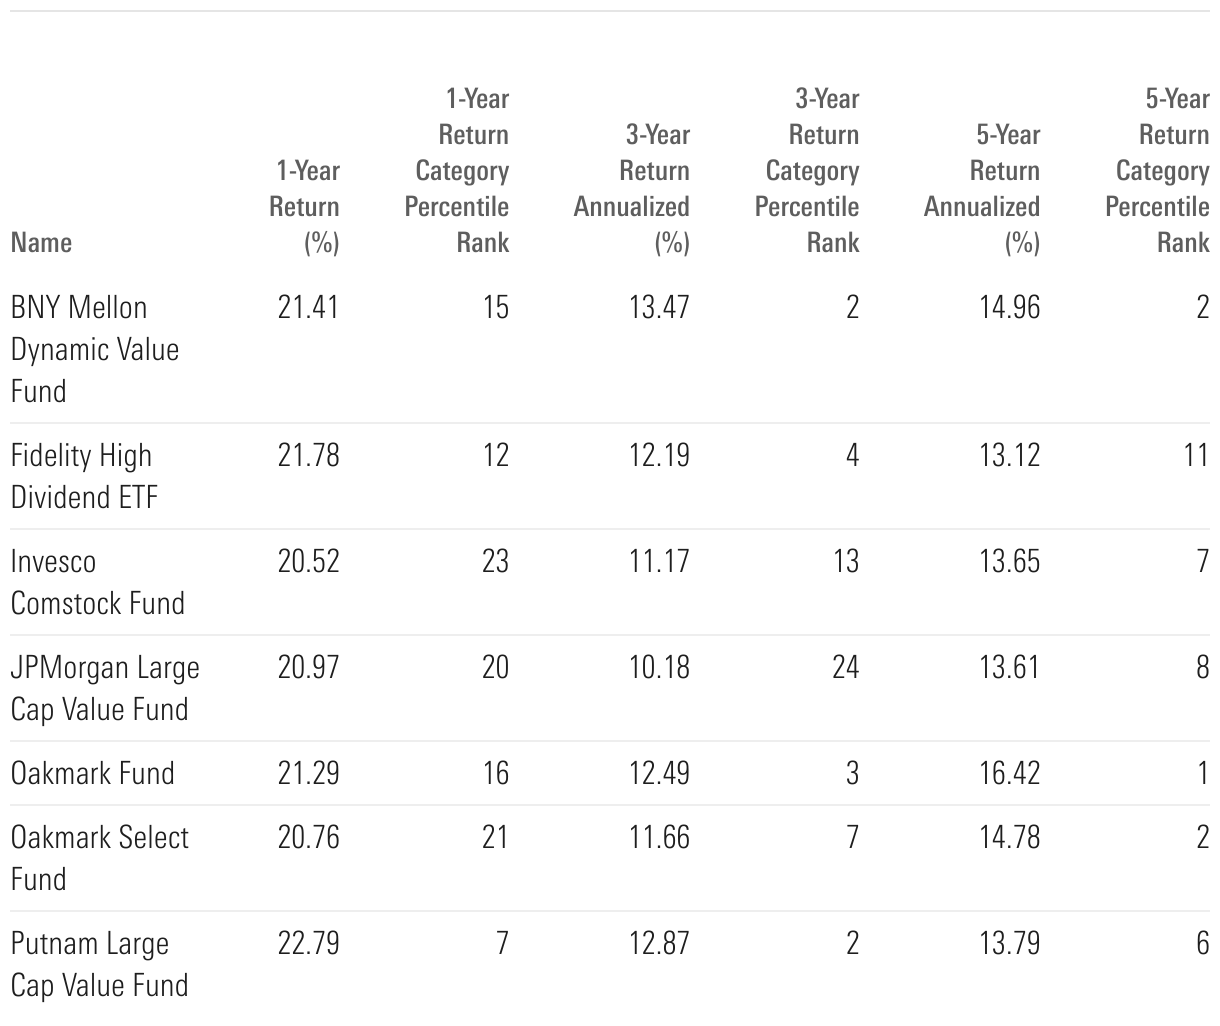Select the Invesco Comstock Fund row name
Screen dimensions: 1220x1026
tap(97, 582)
